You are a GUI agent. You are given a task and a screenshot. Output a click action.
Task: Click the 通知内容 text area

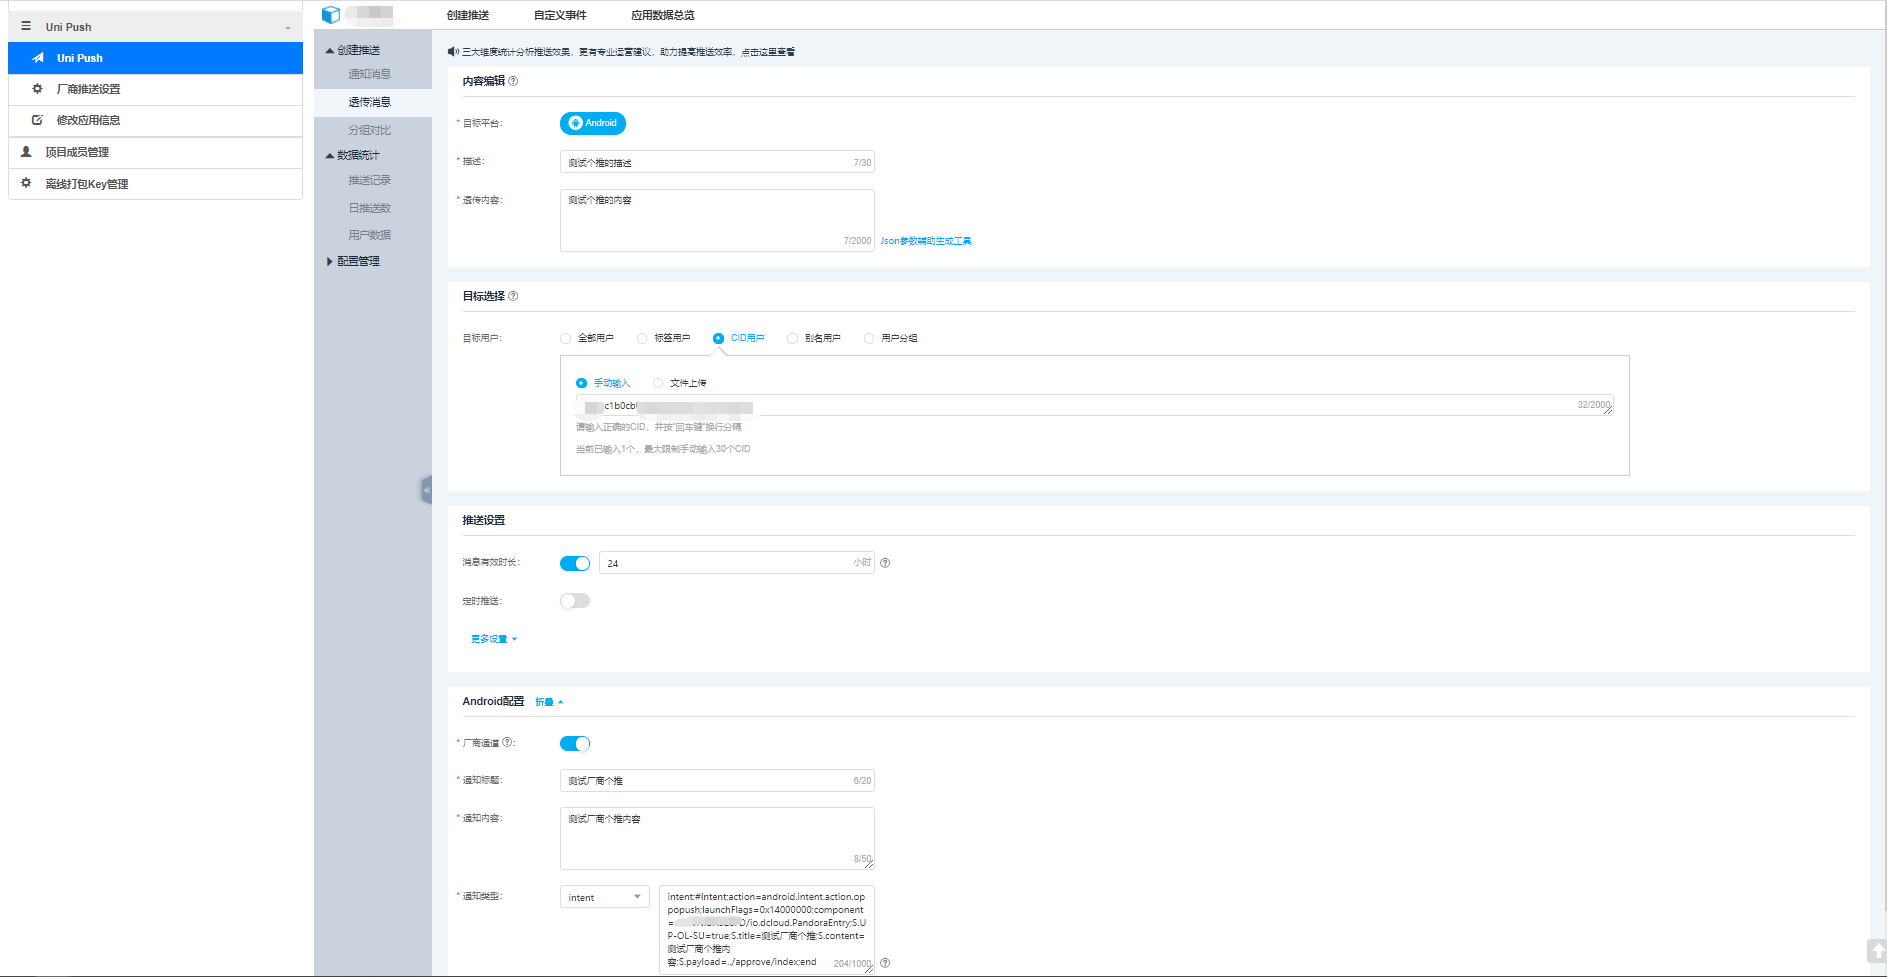pos(717,838)
